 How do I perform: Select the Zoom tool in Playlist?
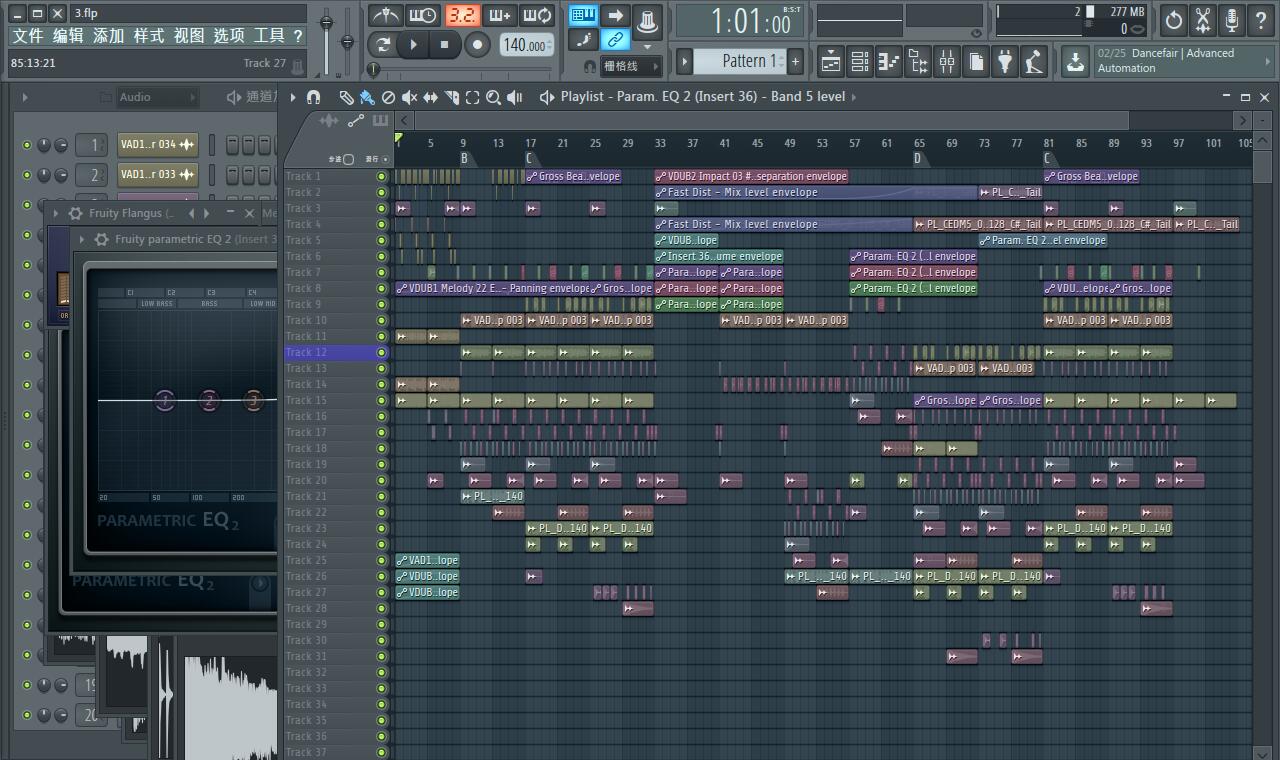[493, 97]
